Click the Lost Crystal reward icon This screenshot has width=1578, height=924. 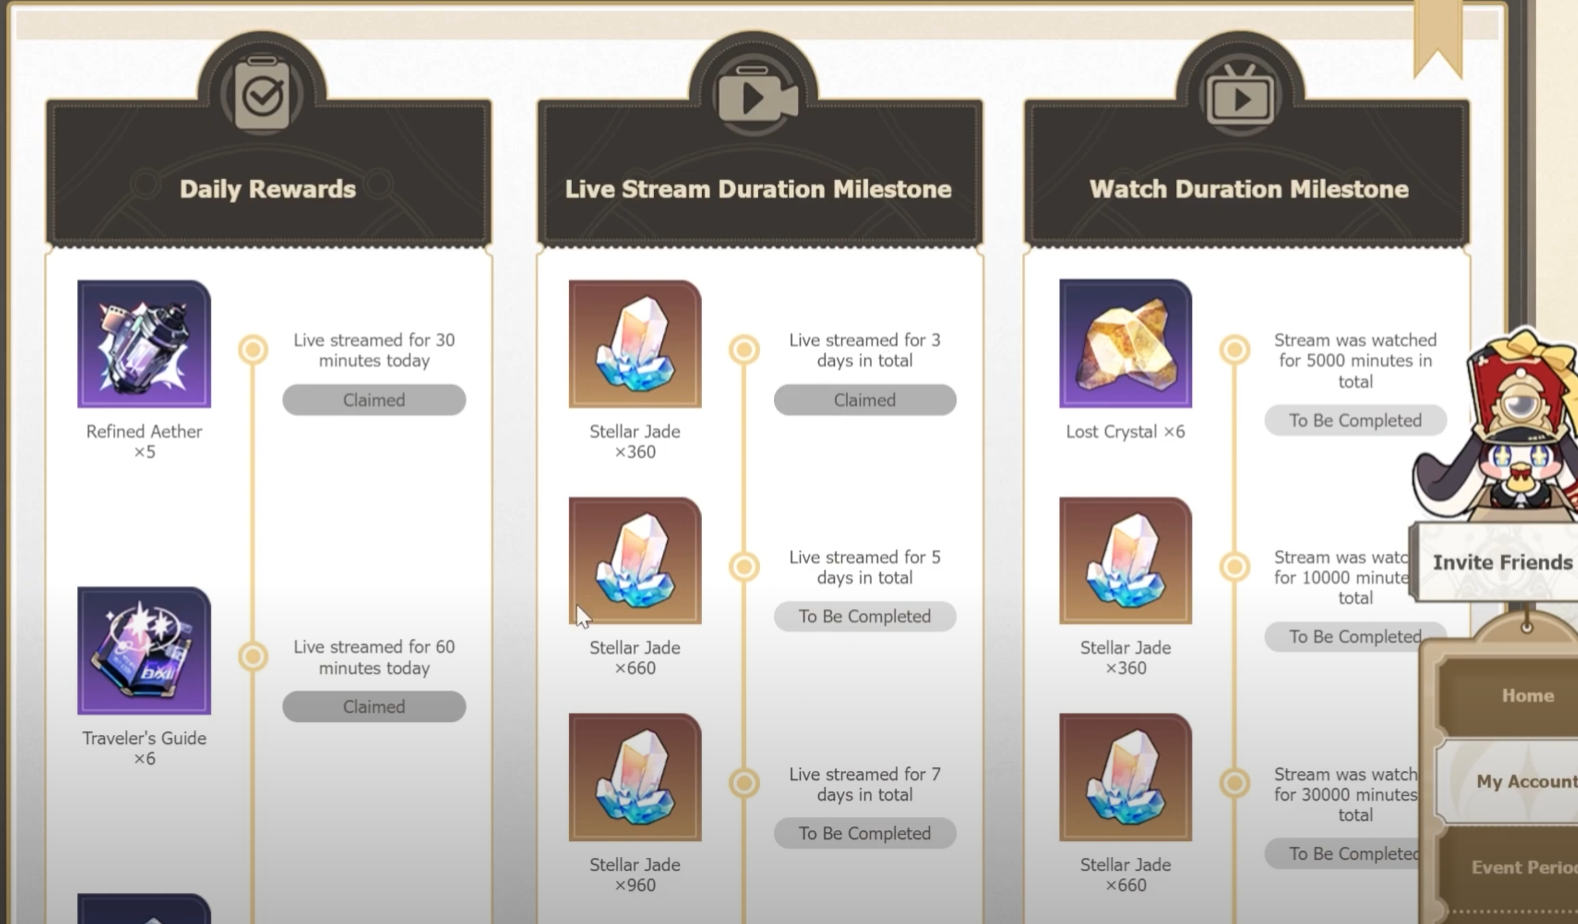[x=1125, y=344]
